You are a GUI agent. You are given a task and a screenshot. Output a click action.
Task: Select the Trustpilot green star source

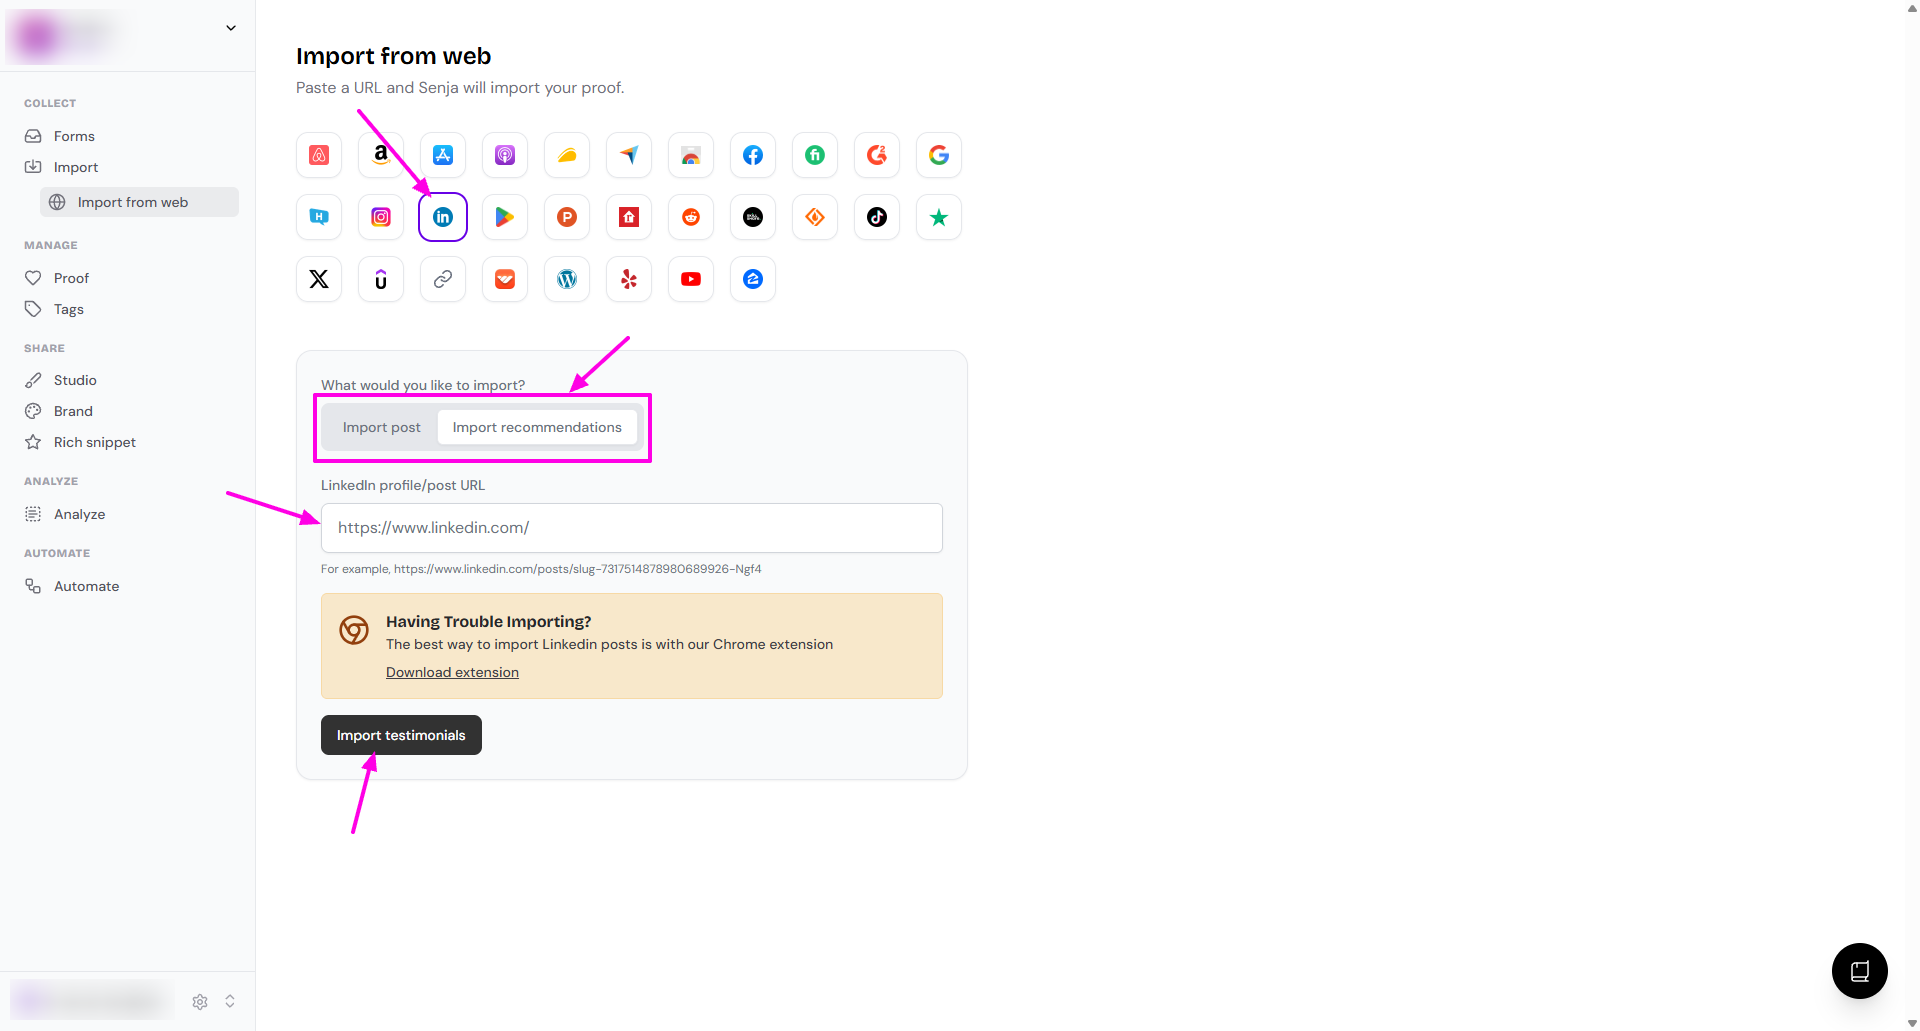[938, 217]
